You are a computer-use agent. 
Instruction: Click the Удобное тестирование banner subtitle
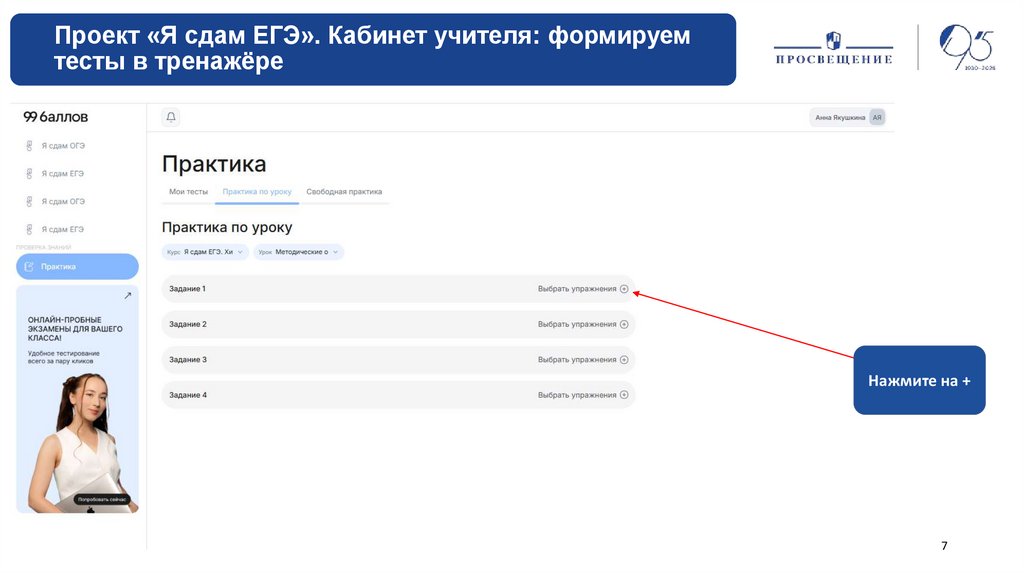coord(63,357)
